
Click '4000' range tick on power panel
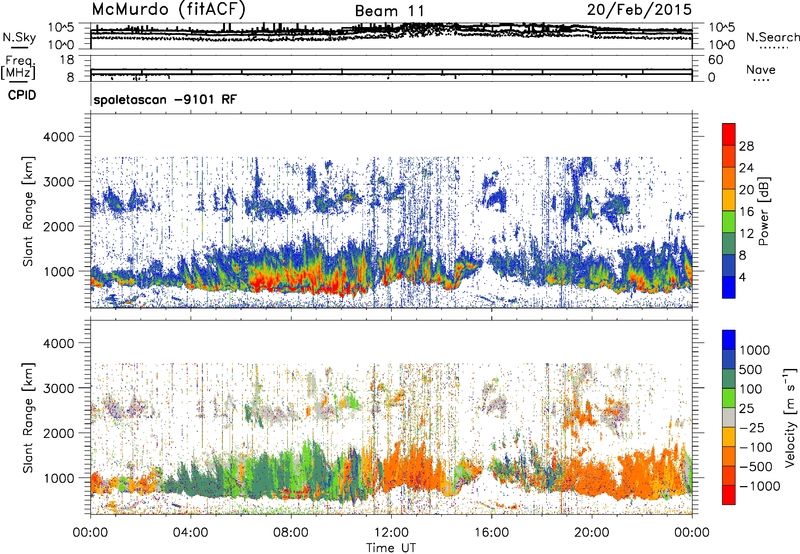[57, 137]
